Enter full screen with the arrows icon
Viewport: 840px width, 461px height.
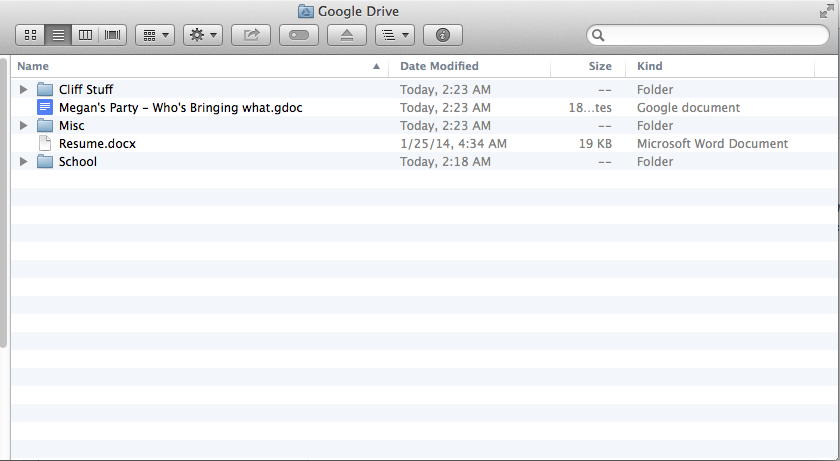pos(827,11)
